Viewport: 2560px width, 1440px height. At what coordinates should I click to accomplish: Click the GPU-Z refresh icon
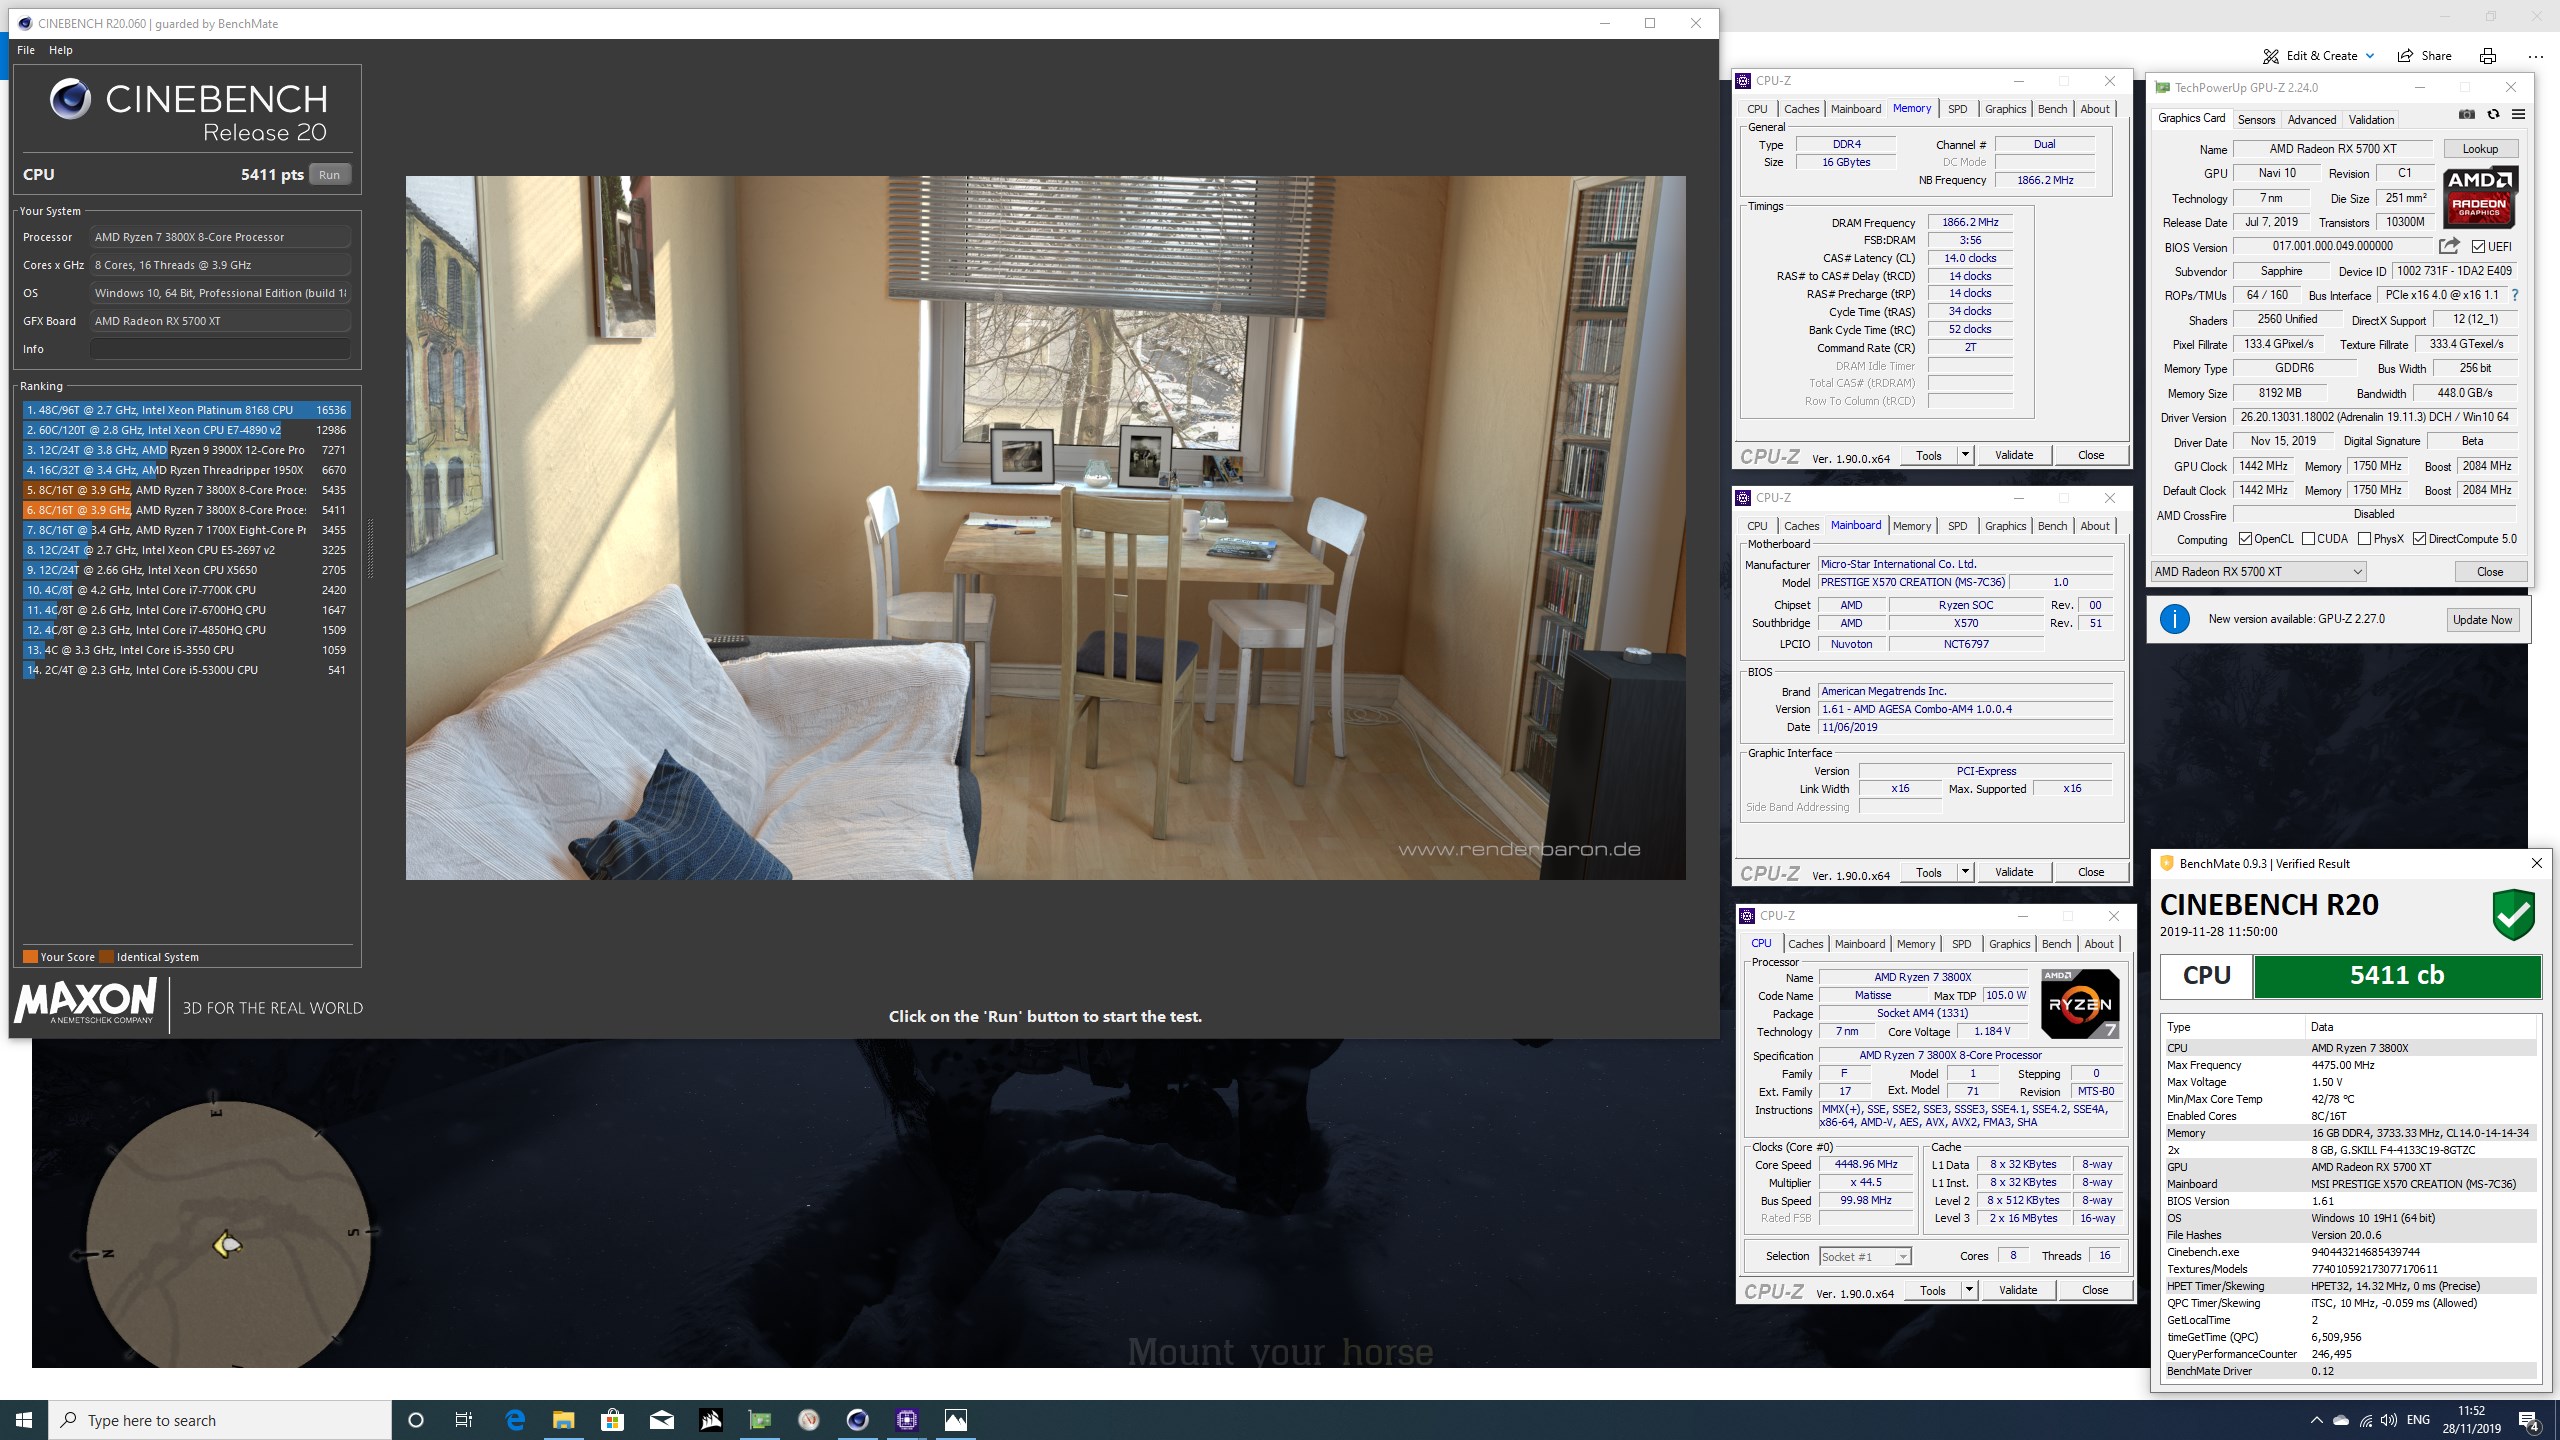(x=2493, y=115)
